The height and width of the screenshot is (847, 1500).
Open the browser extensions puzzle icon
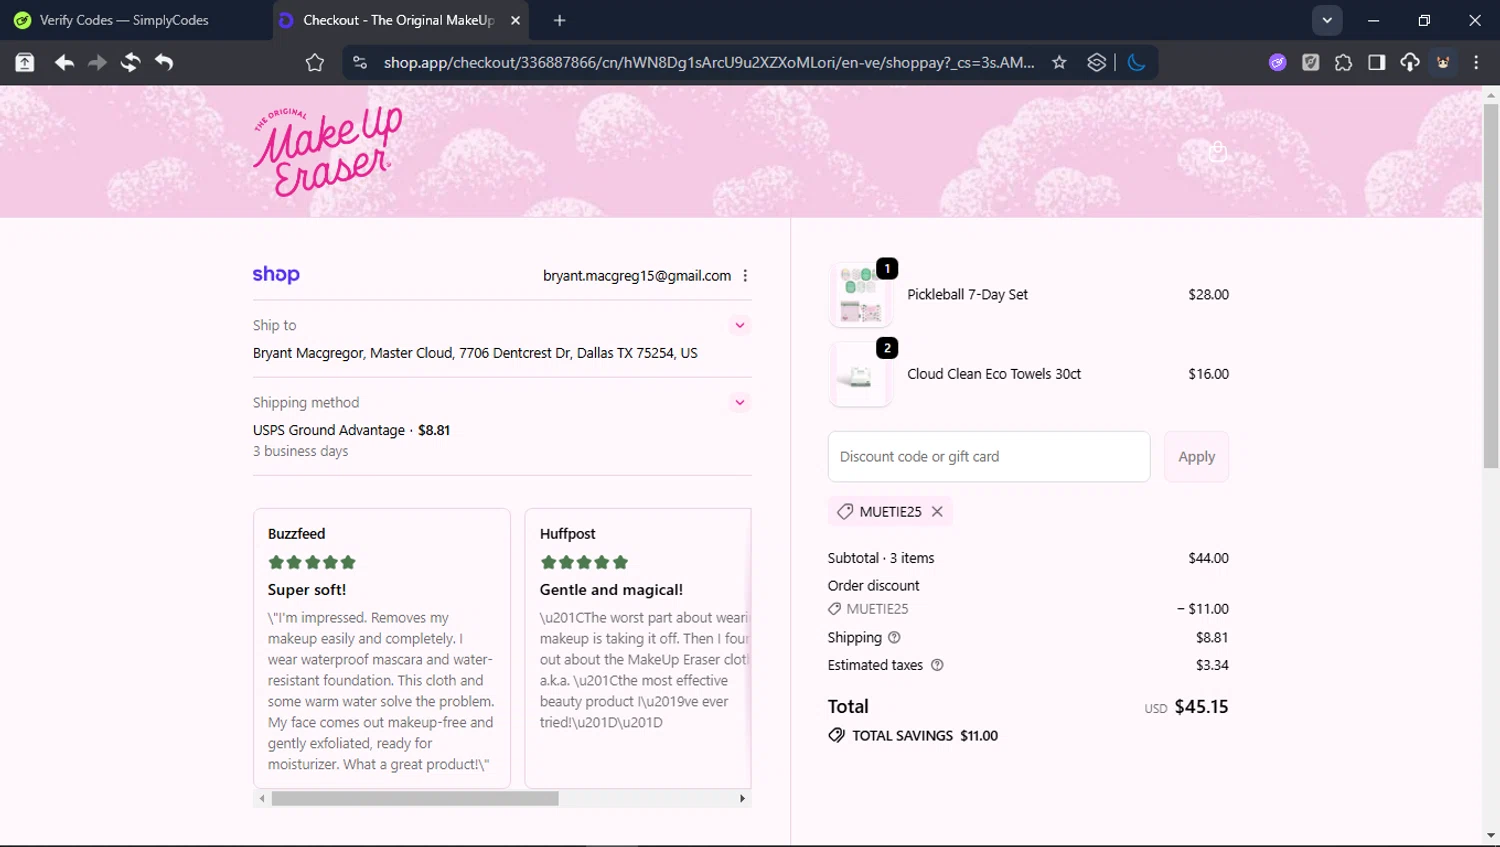click(x=1343, y=62)
